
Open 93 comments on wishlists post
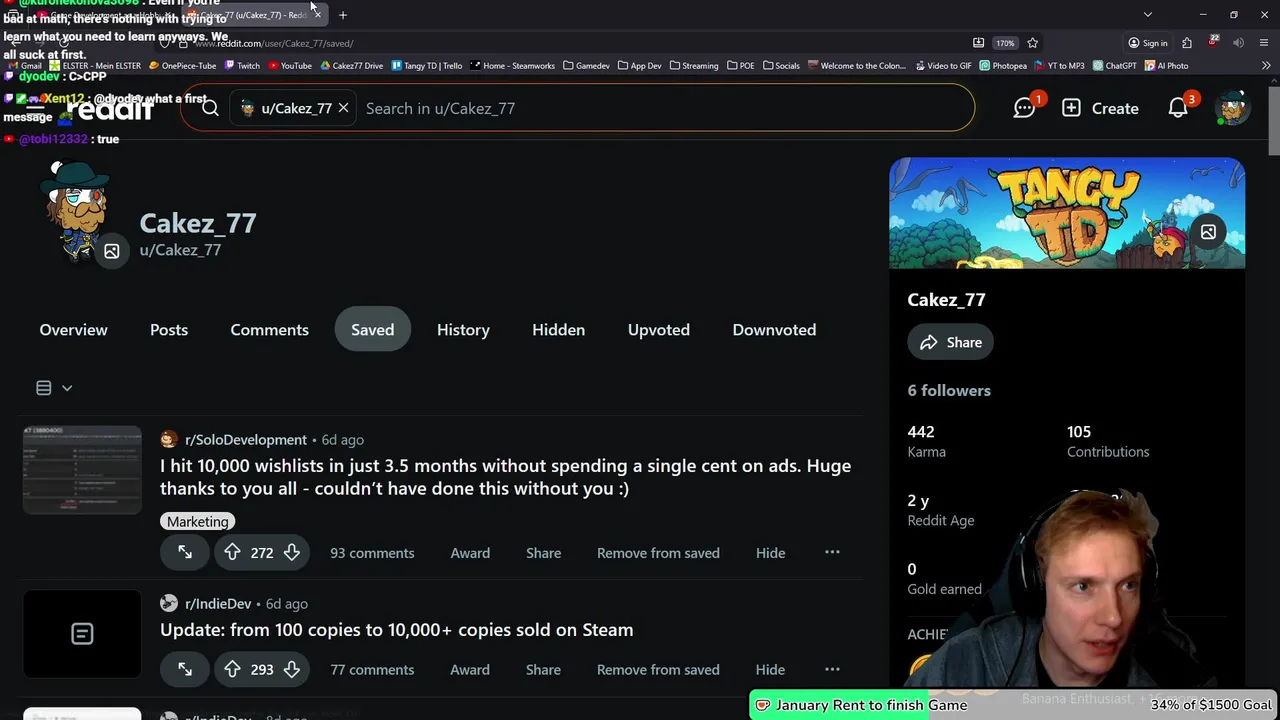[372, 553]
